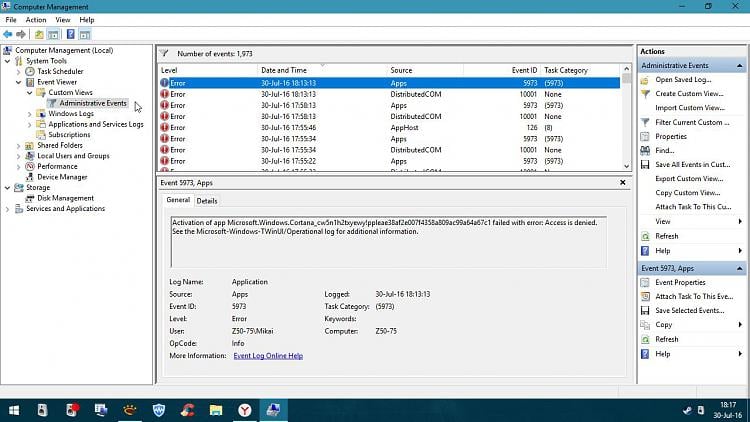Click Show/Hide Action Pane toolbar icon
750x422 pixels.
85,34
